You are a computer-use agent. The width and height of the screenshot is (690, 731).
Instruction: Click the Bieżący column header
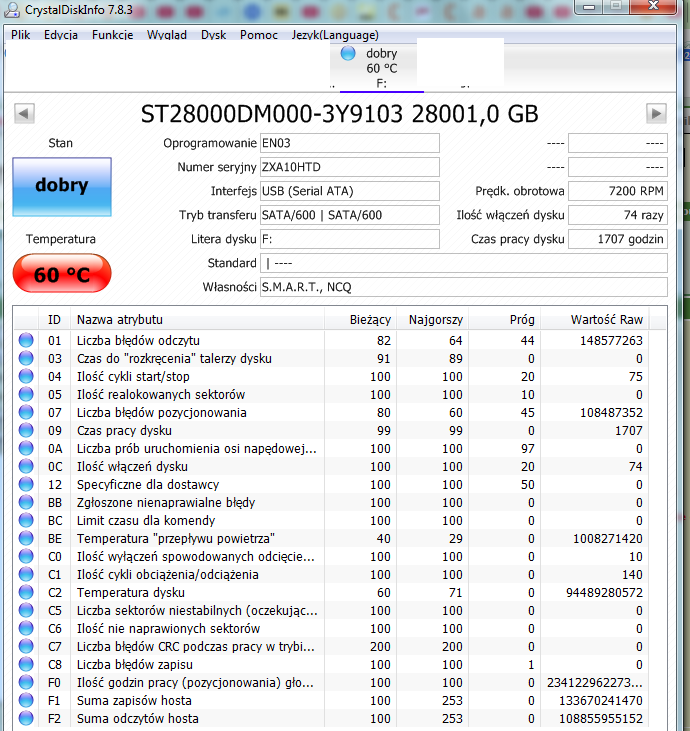360,320
